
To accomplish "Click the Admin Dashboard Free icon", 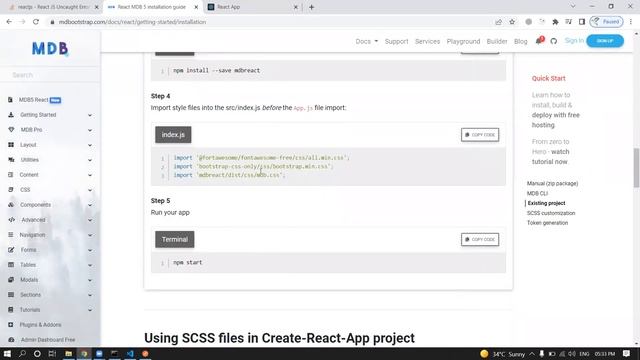I will point(11,340).
